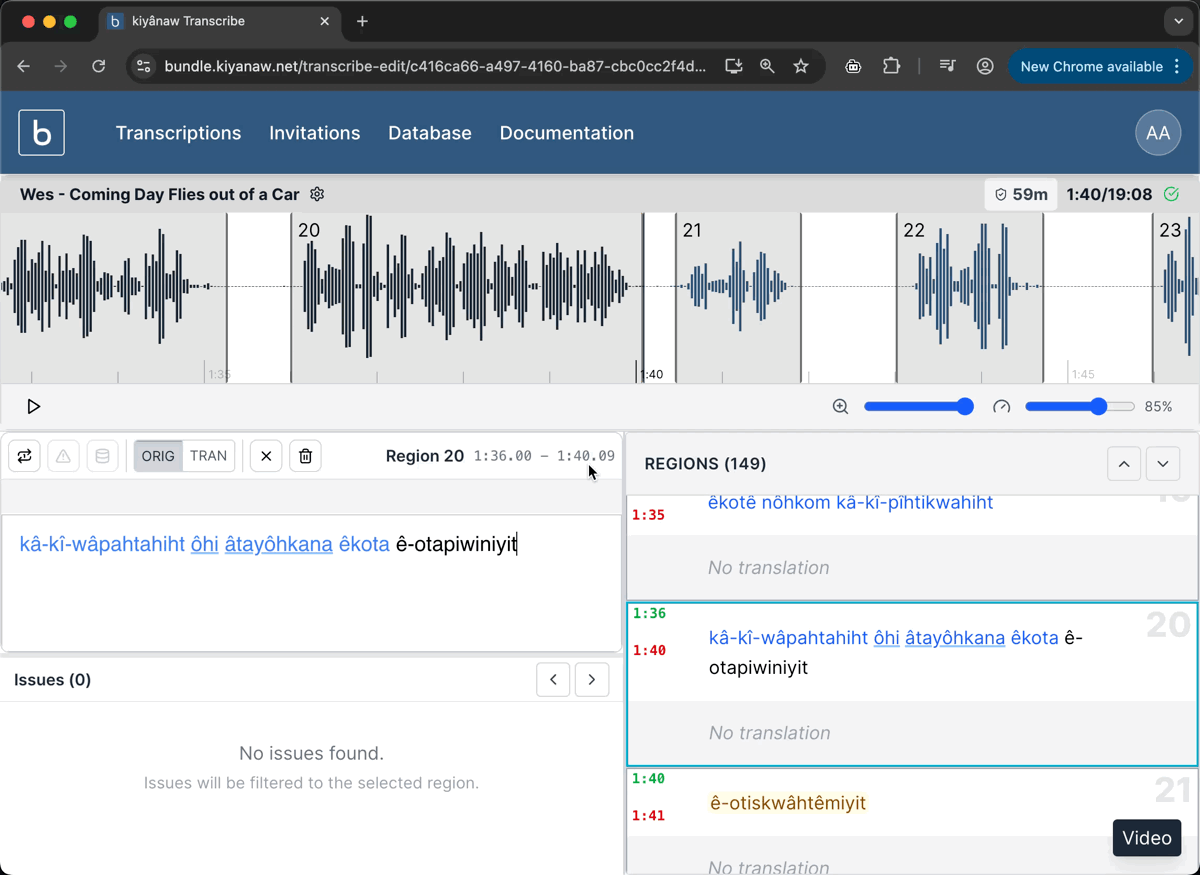Go to previous region with up chevron
The width and height of the screenshot is (1200, 875).
pos(1124,464)
